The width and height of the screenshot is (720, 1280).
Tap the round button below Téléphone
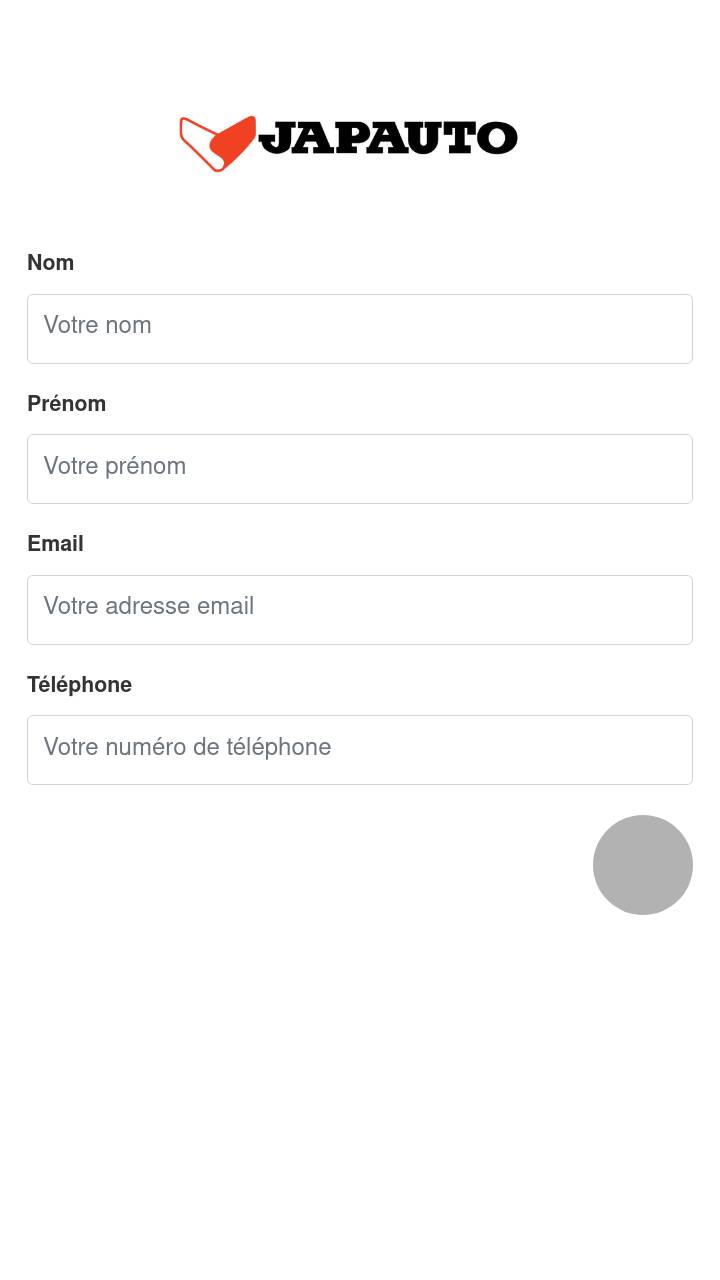click(643, 865)
